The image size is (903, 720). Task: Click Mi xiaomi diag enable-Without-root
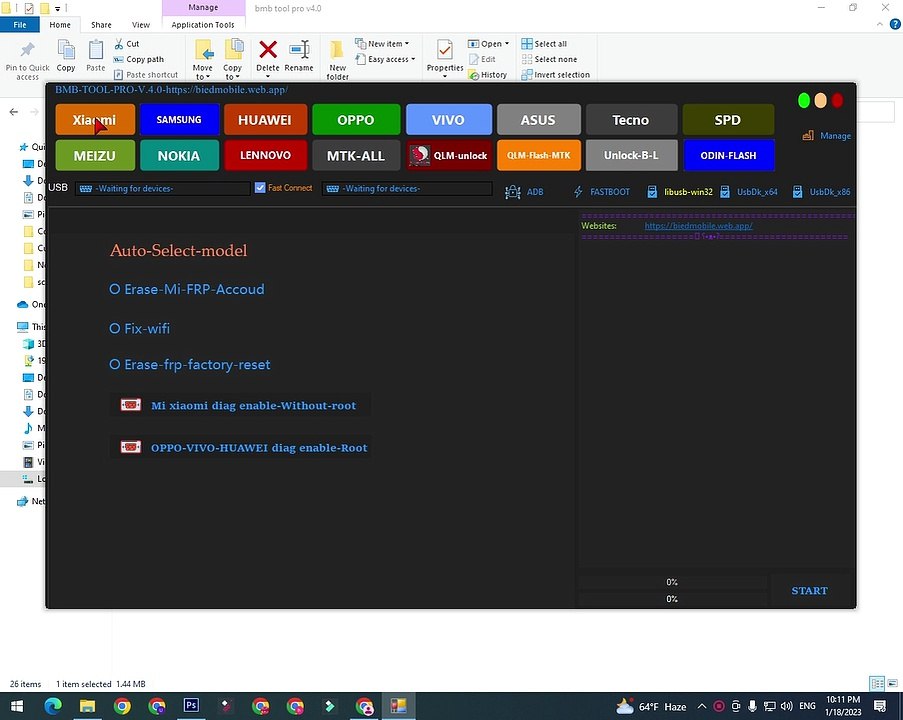[240, 405]
